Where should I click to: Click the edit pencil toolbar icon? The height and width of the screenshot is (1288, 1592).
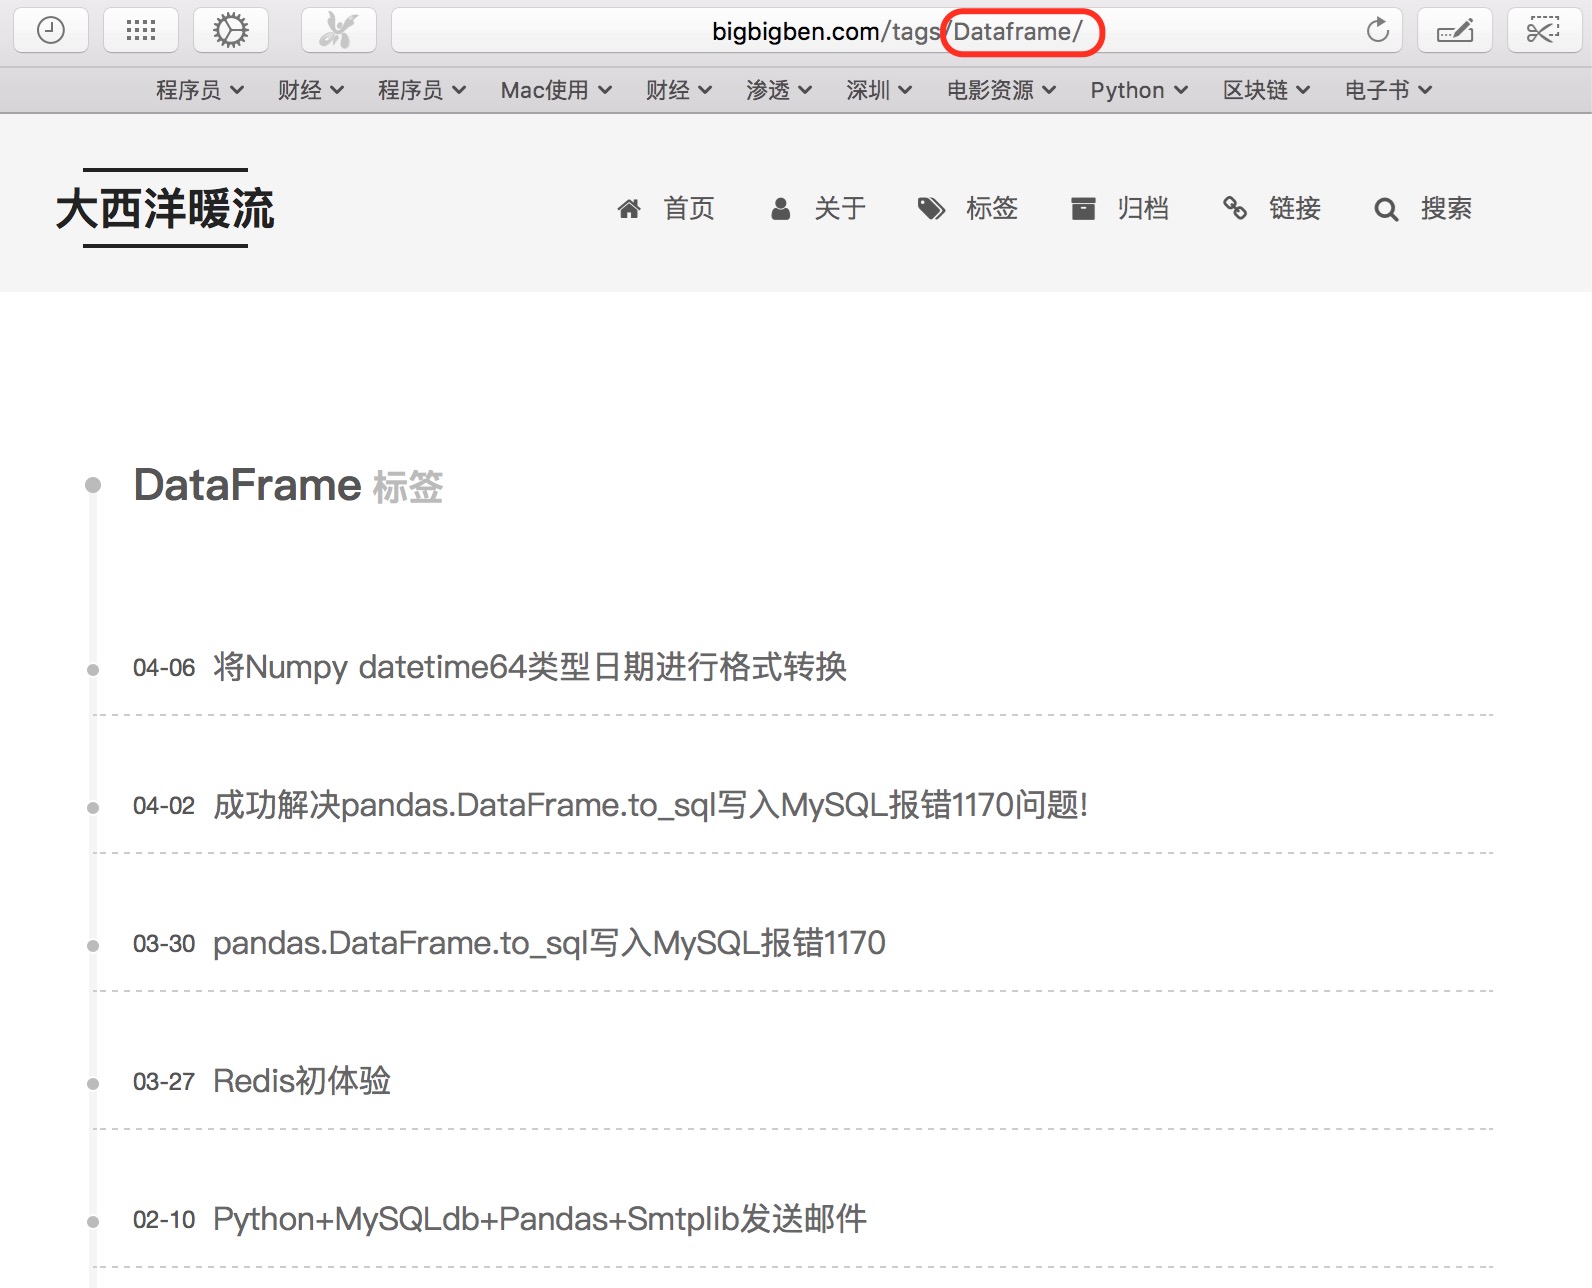[x=1455, y=31]
